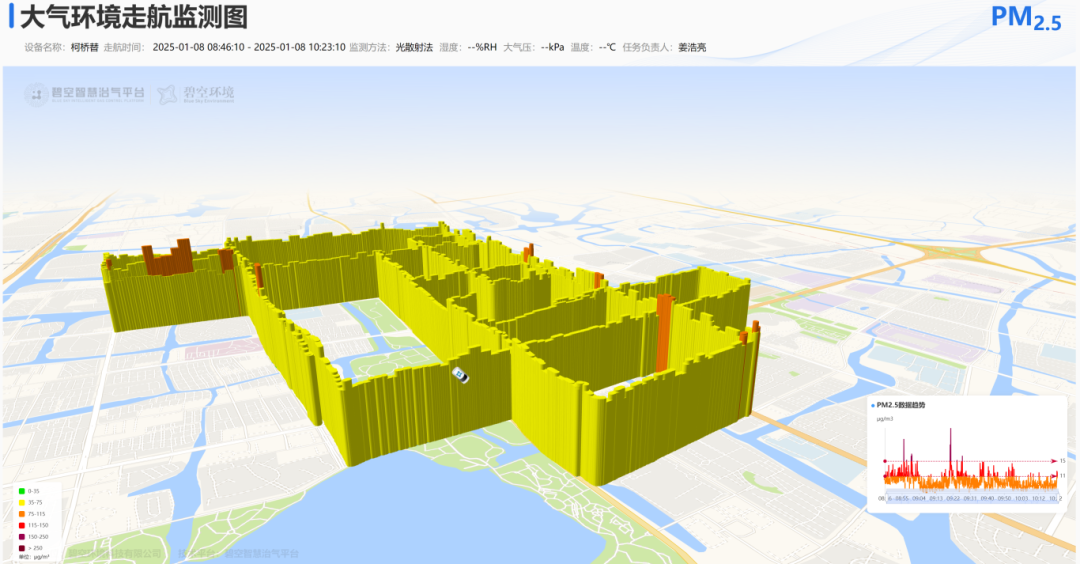1080x564 pixels.
Task: Click the PM2.5数据趋势 chart title
Action: (901, 405)
